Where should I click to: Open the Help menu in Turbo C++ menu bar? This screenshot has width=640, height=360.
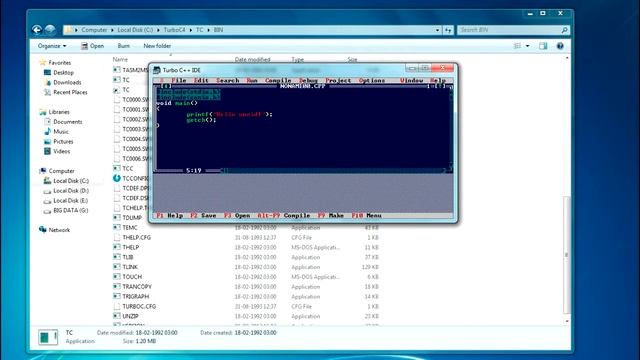coord(438,80)
